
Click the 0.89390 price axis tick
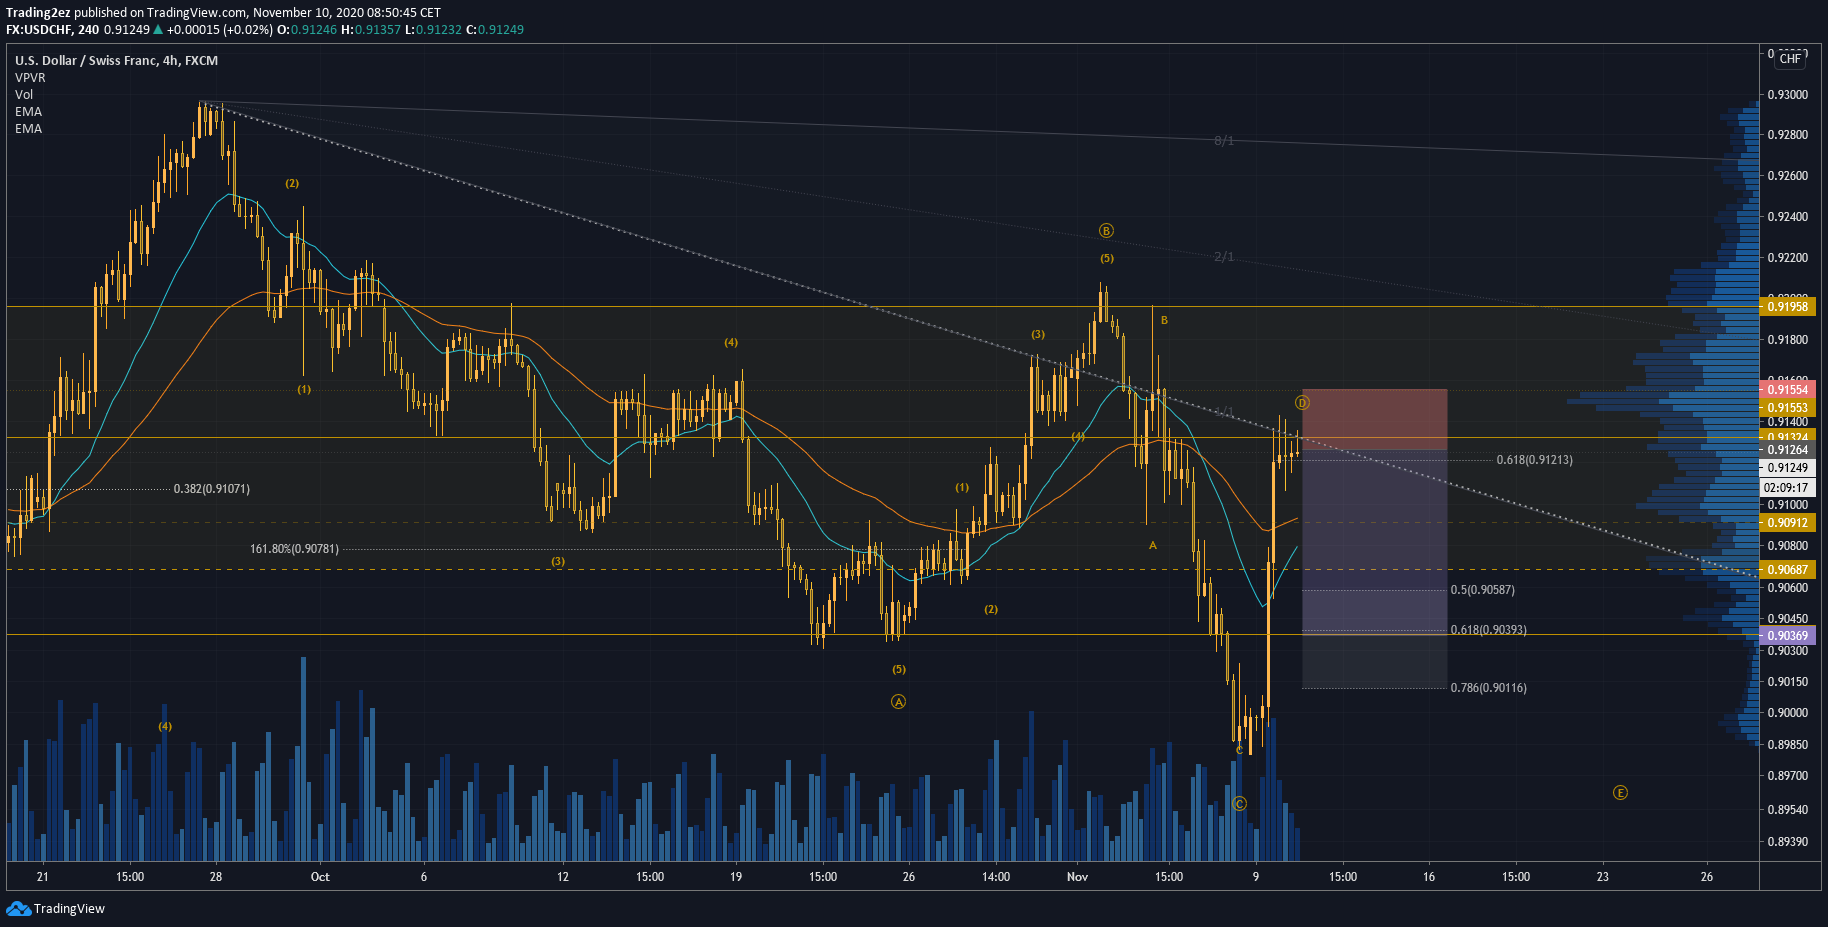(1788, 842)
